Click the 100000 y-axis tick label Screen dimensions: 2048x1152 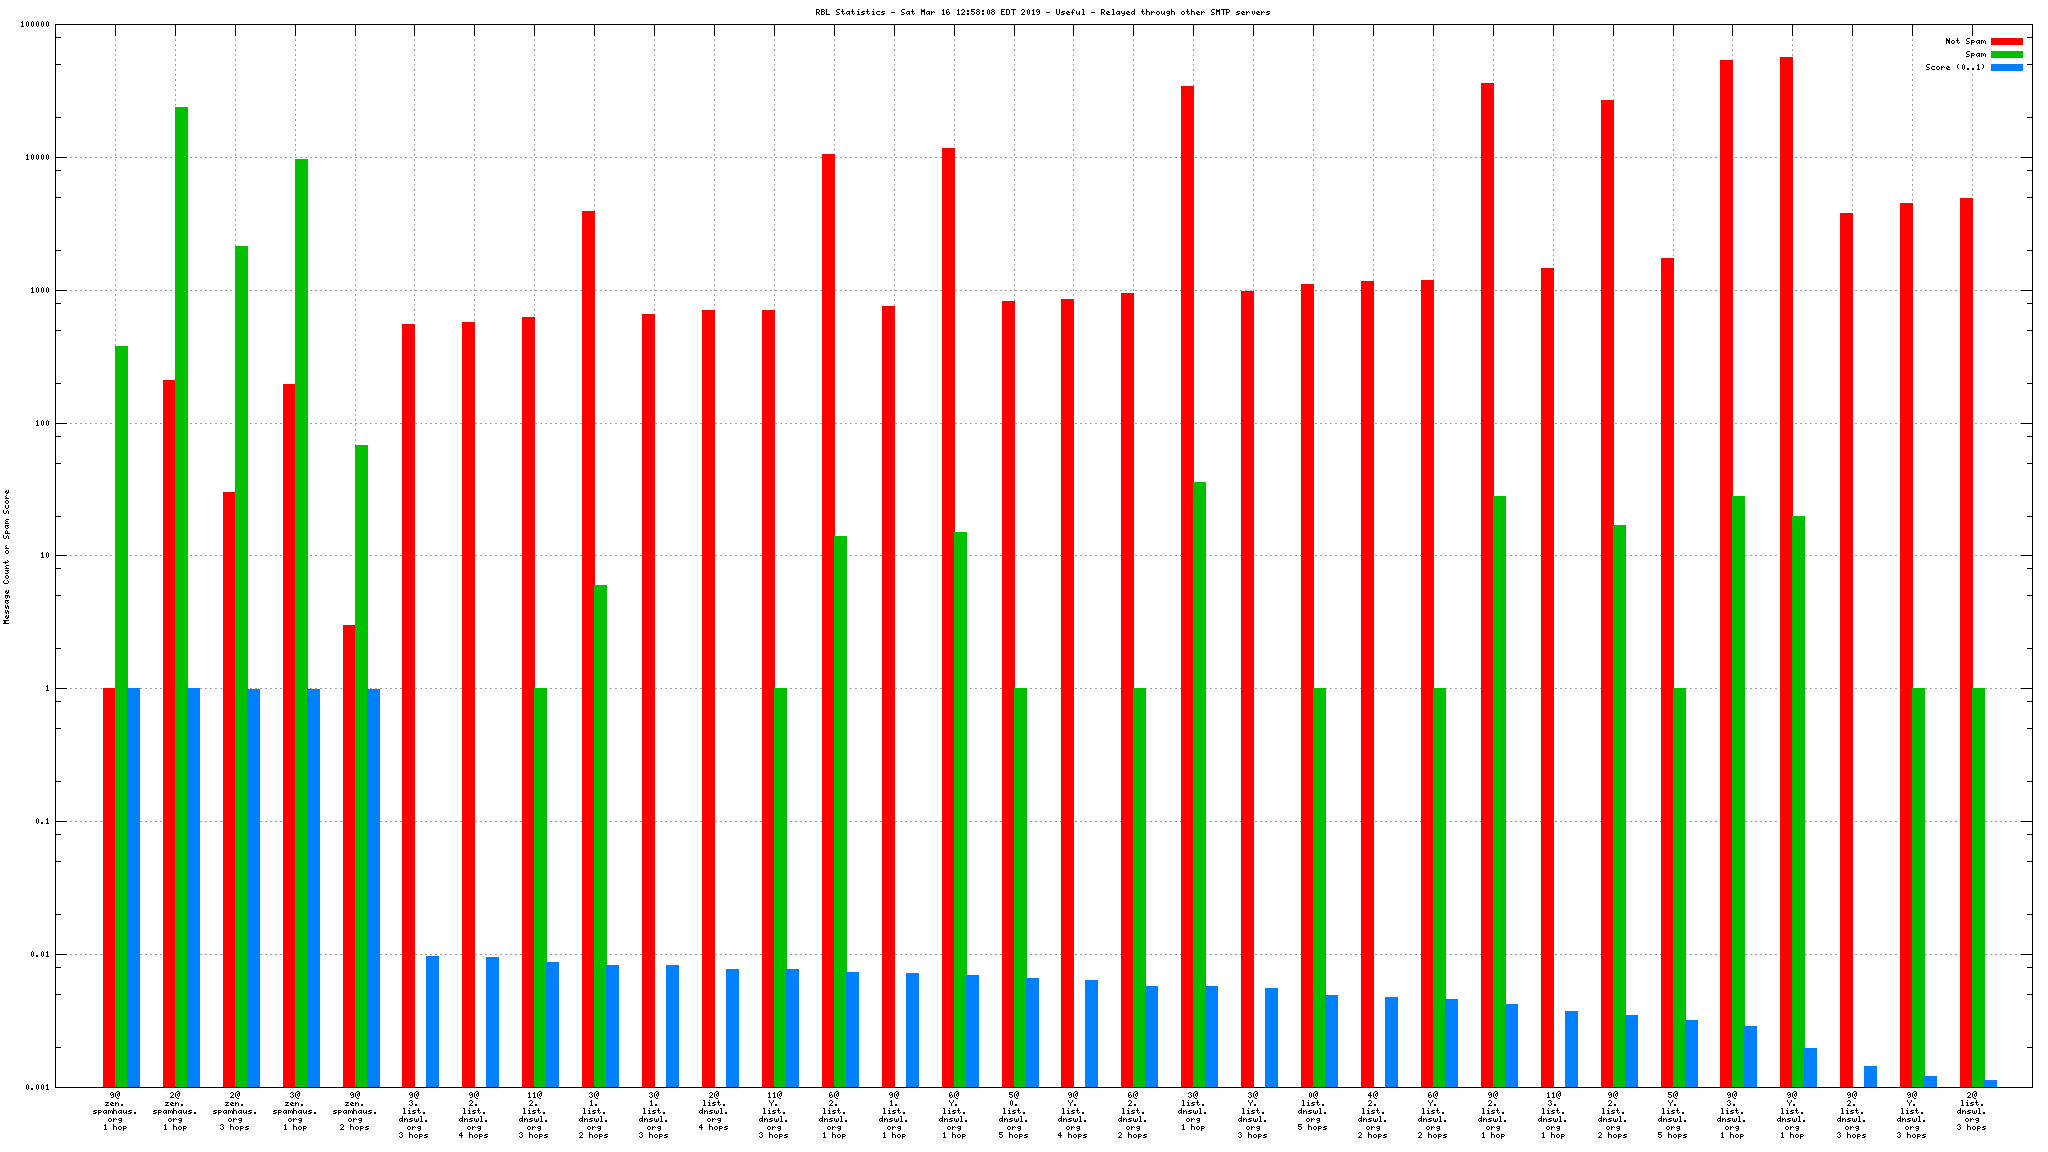[x=35, y=25]
